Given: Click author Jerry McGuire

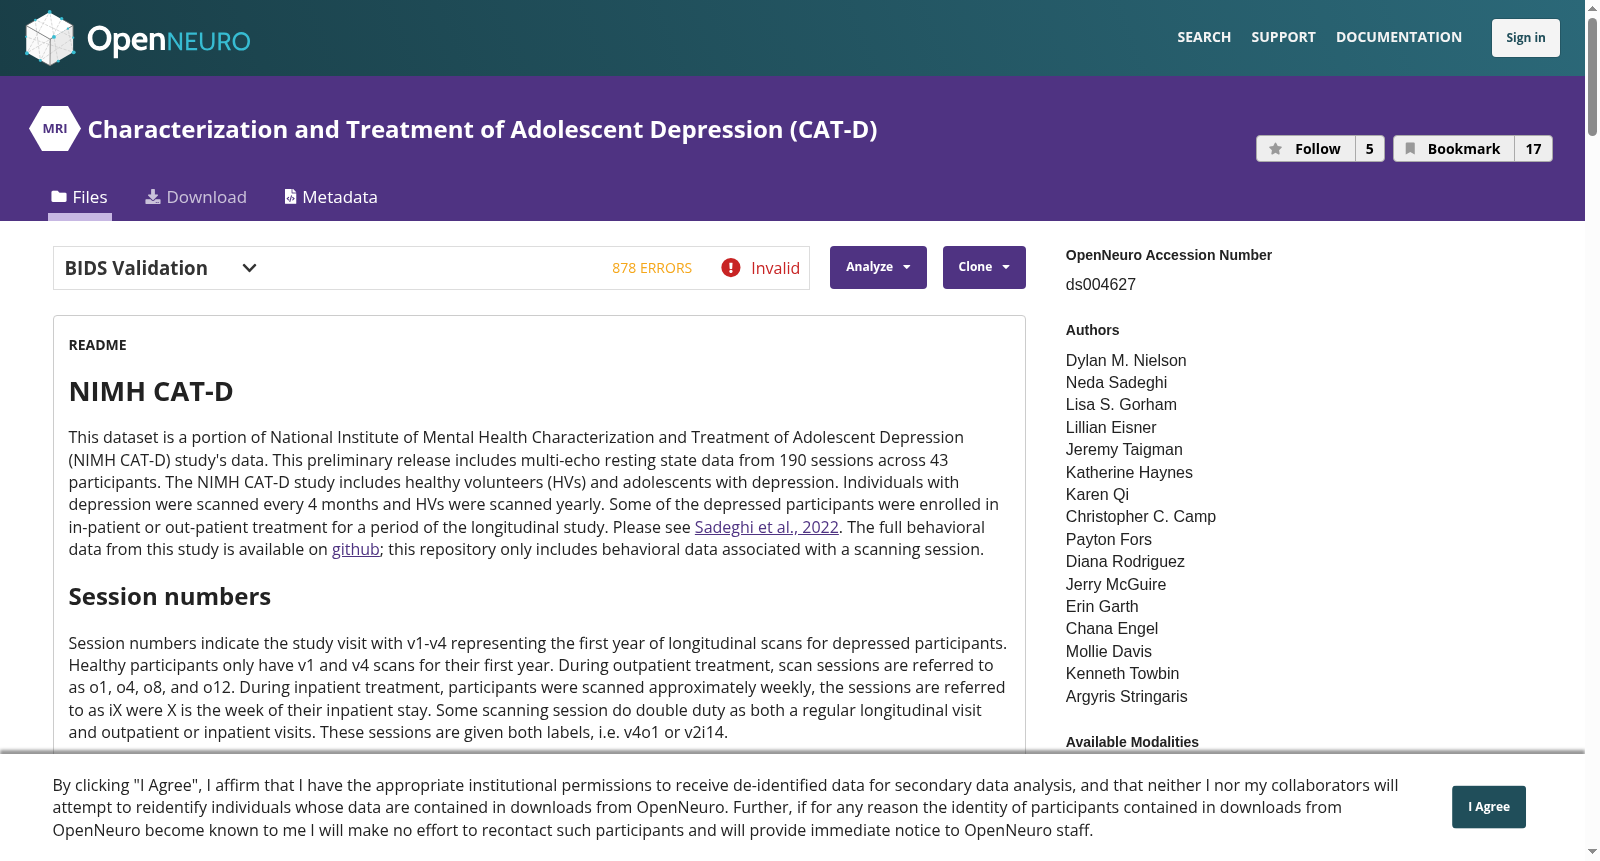Looking at the screenshot, I should point(1116,584).
